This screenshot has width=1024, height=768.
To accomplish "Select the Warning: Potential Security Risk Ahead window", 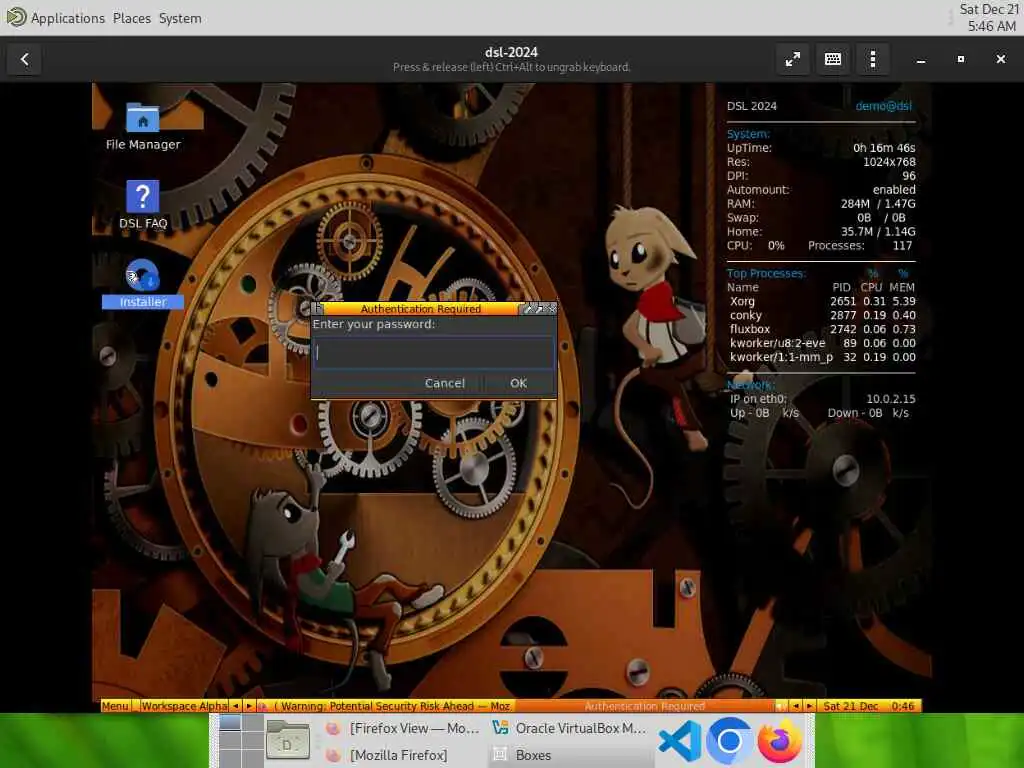I will coord(385,706).
